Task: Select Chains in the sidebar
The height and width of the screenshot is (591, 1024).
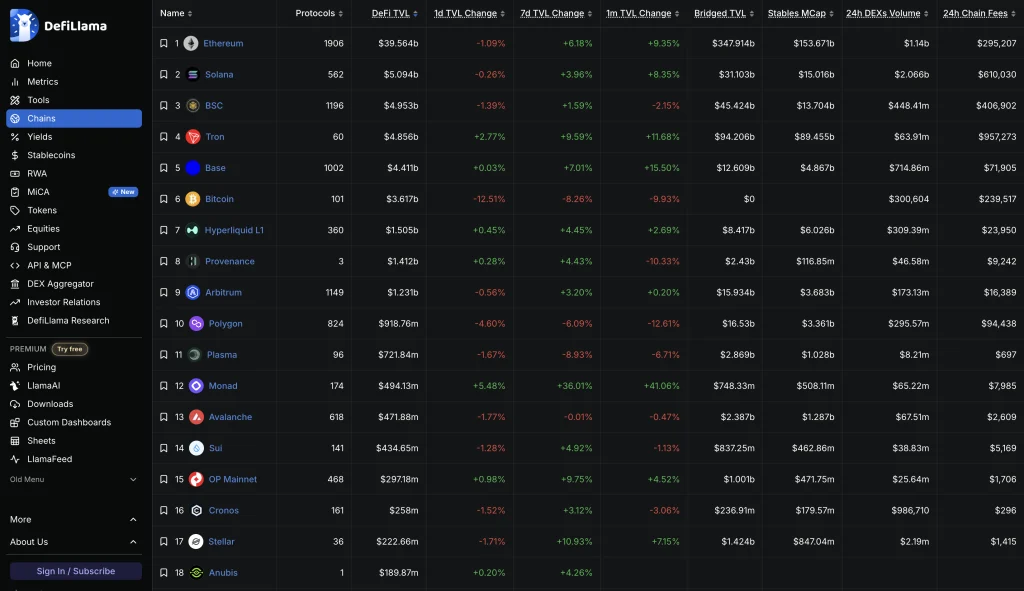Action: 74,118
